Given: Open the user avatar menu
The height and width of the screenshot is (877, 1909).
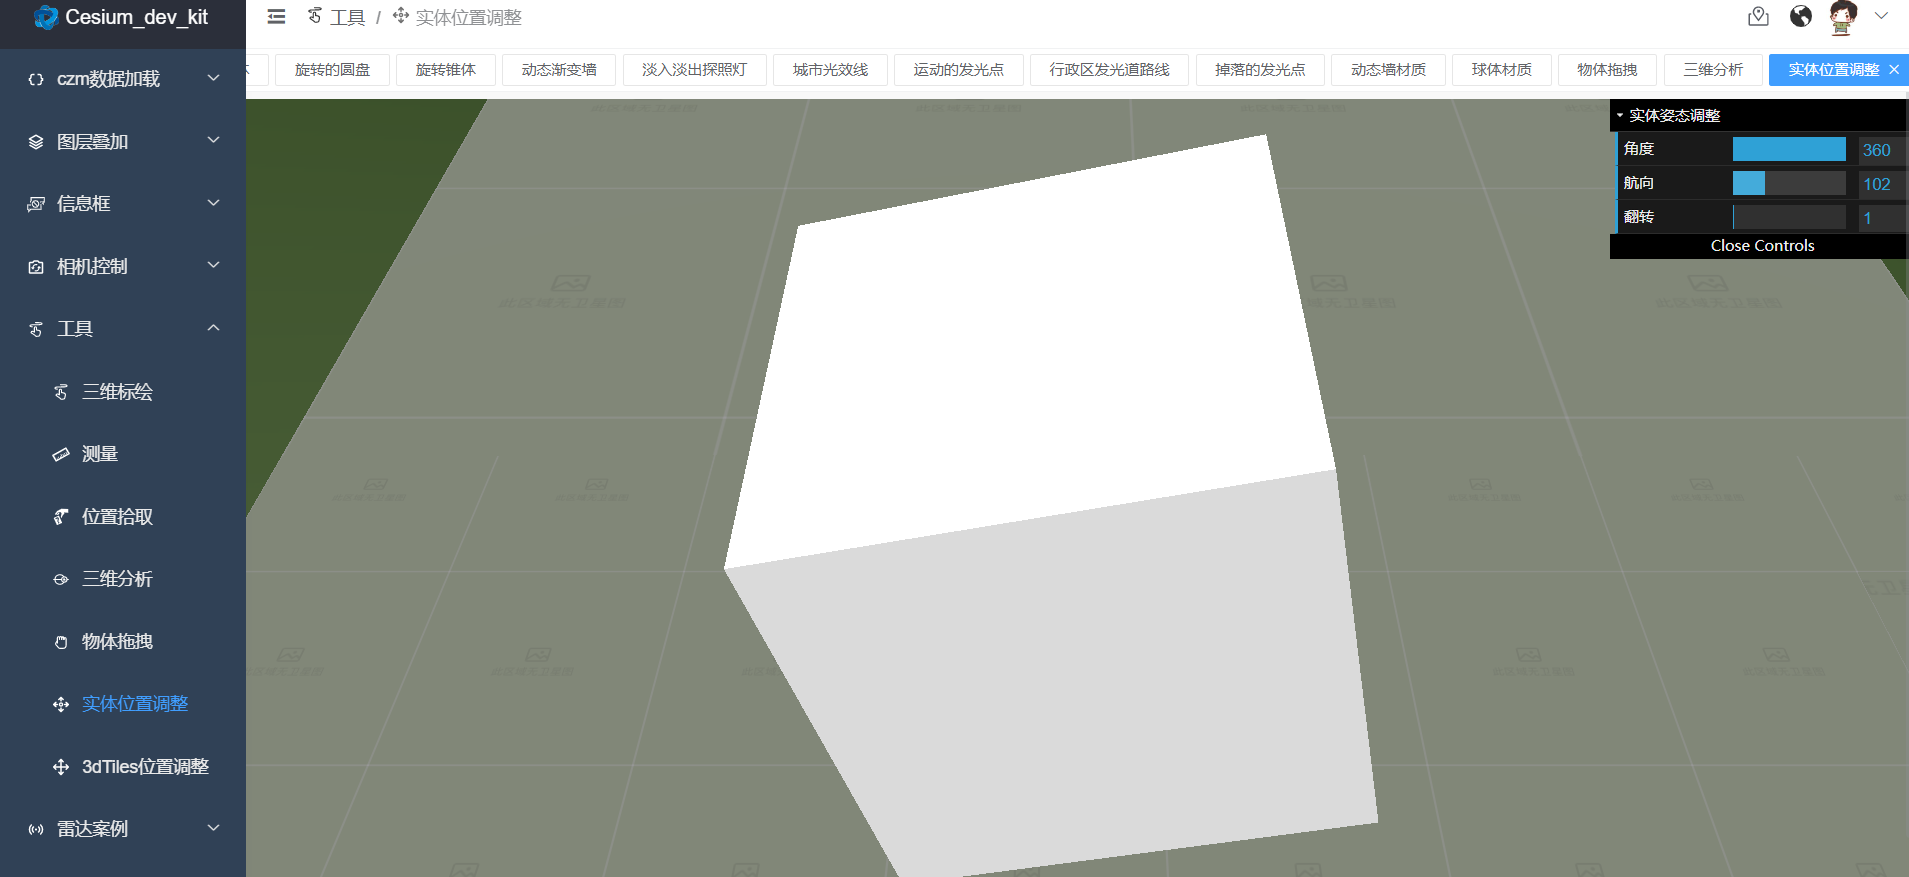Looking at the screenshot, I should point(1843,17).
